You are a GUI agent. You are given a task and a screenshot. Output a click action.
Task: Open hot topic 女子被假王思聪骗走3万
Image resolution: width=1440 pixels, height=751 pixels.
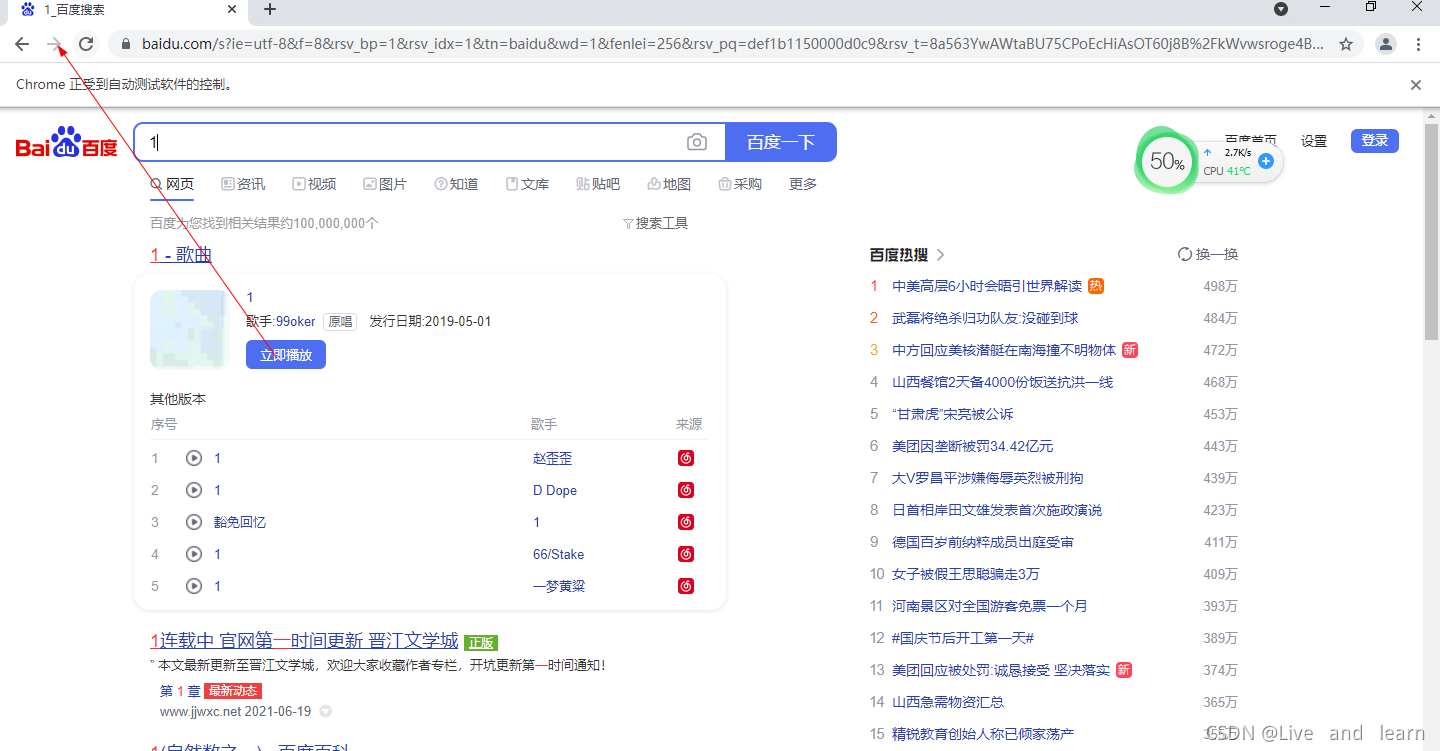[966, 574]
